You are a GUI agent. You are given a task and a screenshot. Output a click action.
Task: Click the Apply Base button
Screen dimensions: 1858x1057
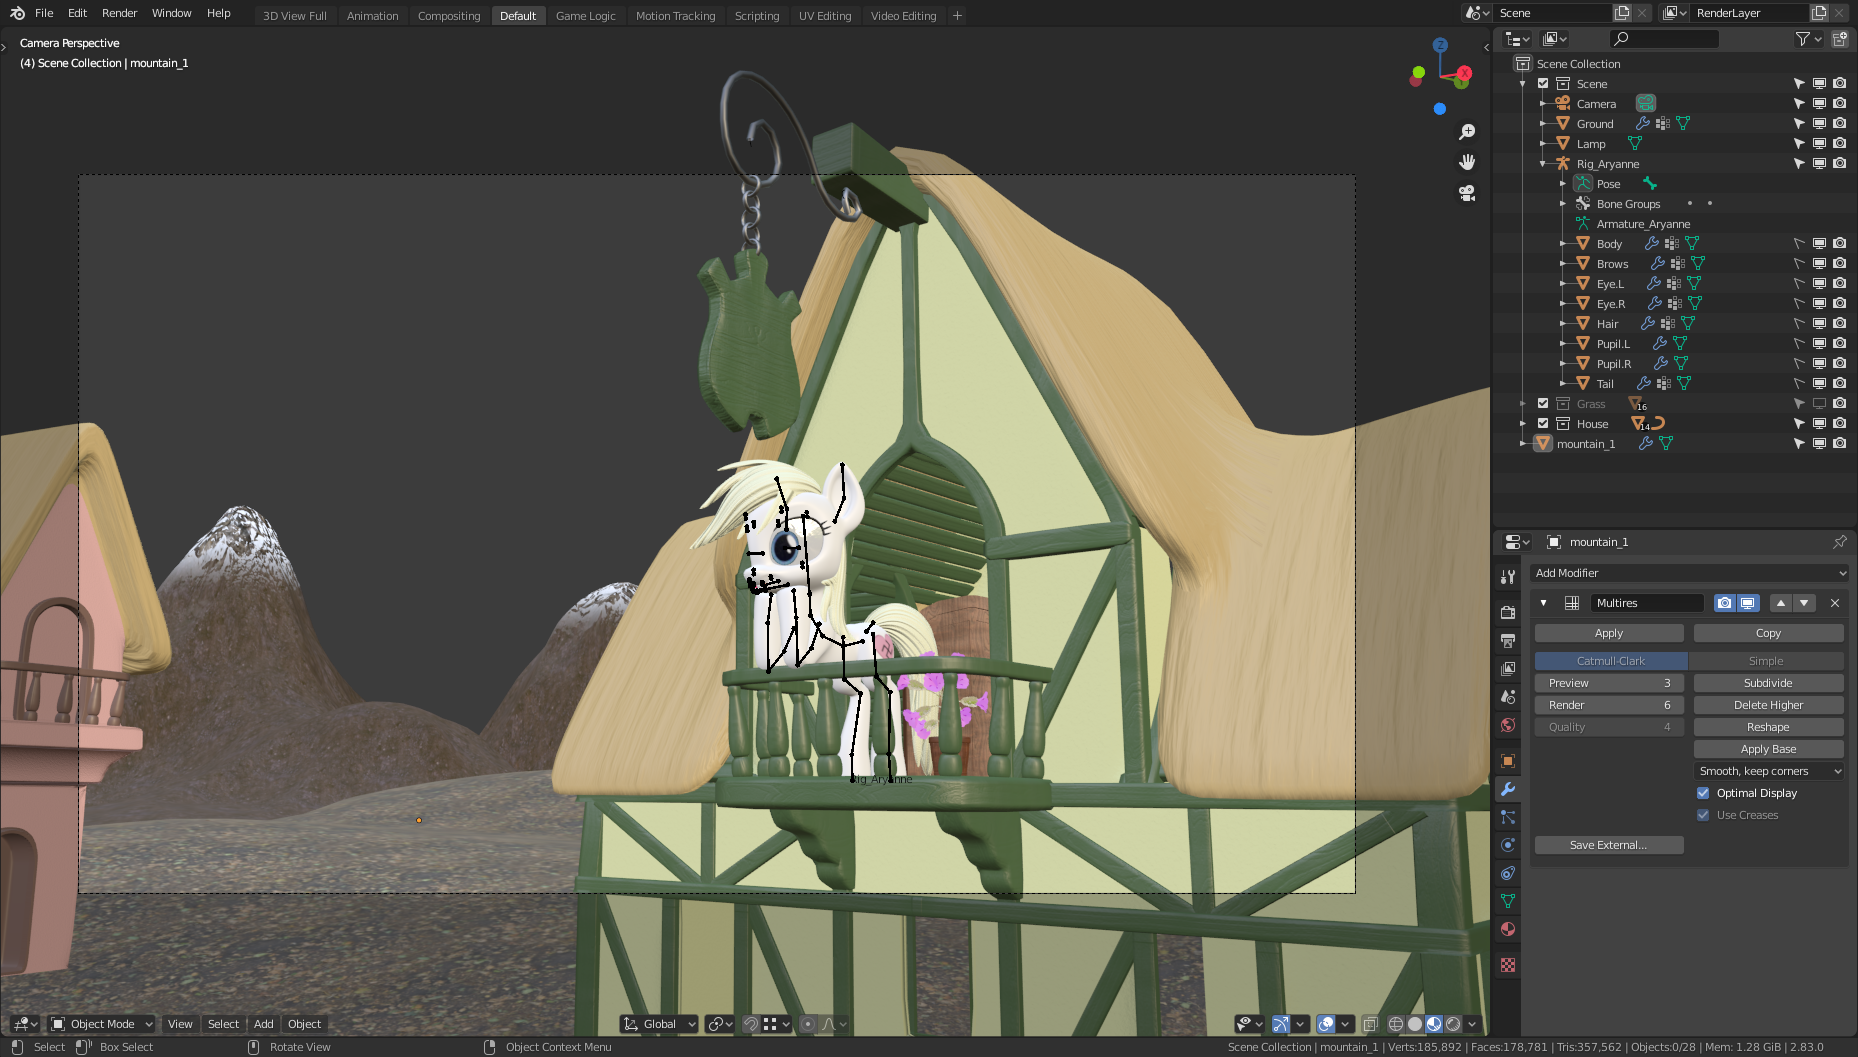coord(1767,749)
